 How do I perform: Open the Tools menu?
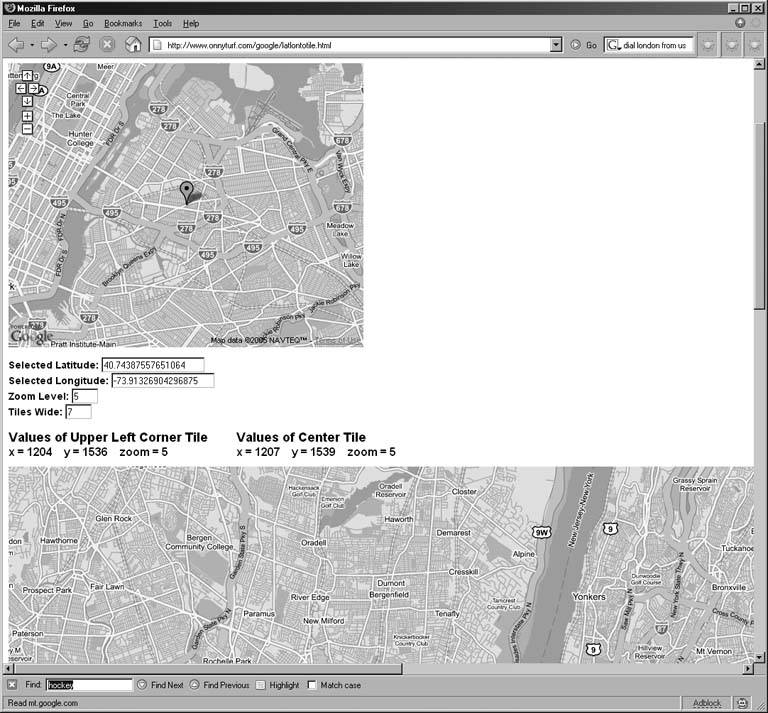tap(162, 23)
